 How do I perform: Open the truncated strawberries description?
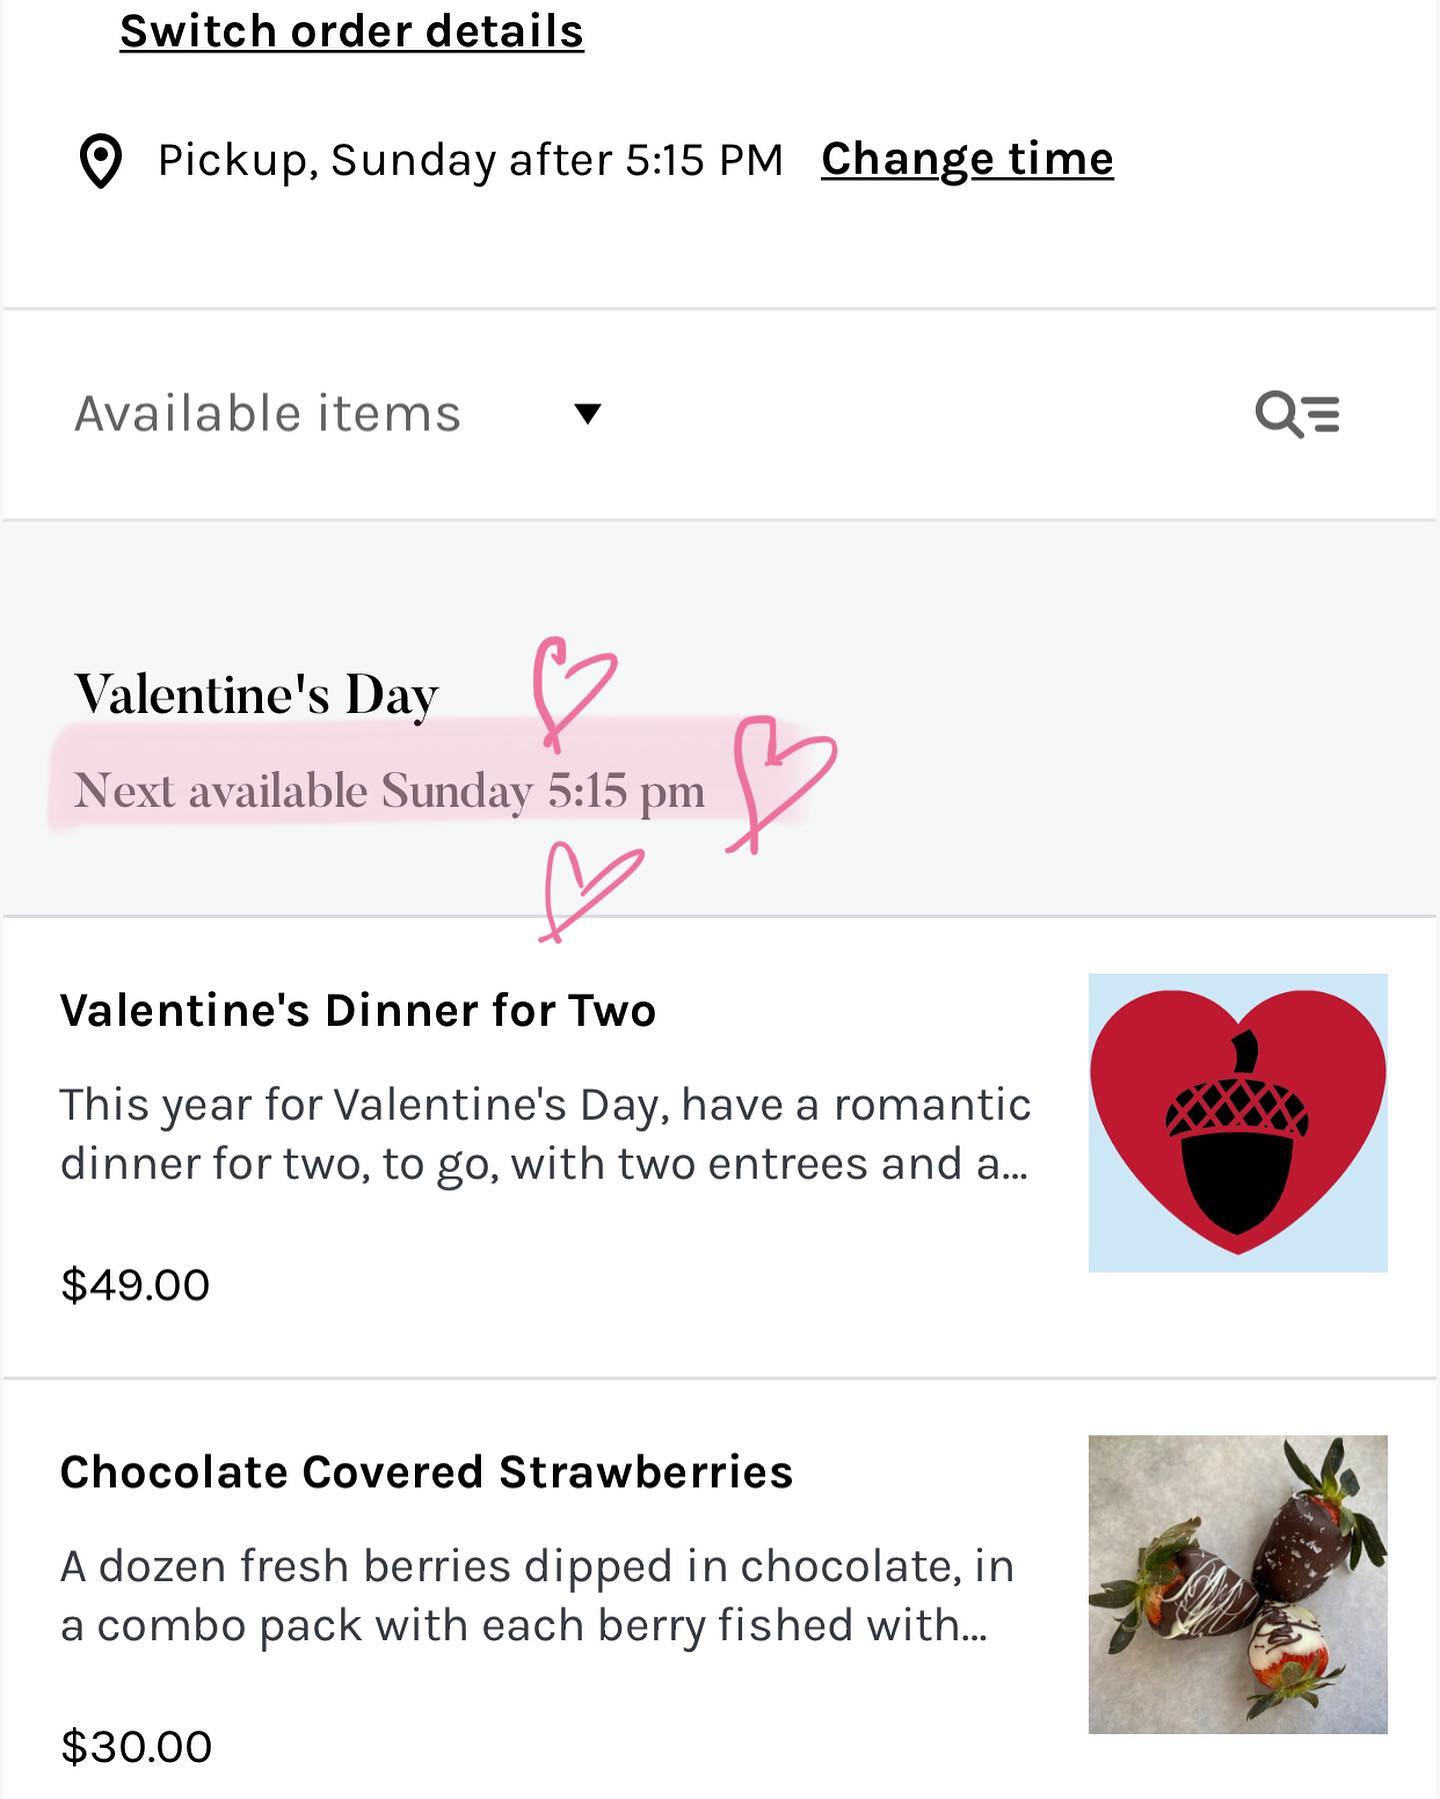[537, 1596]
